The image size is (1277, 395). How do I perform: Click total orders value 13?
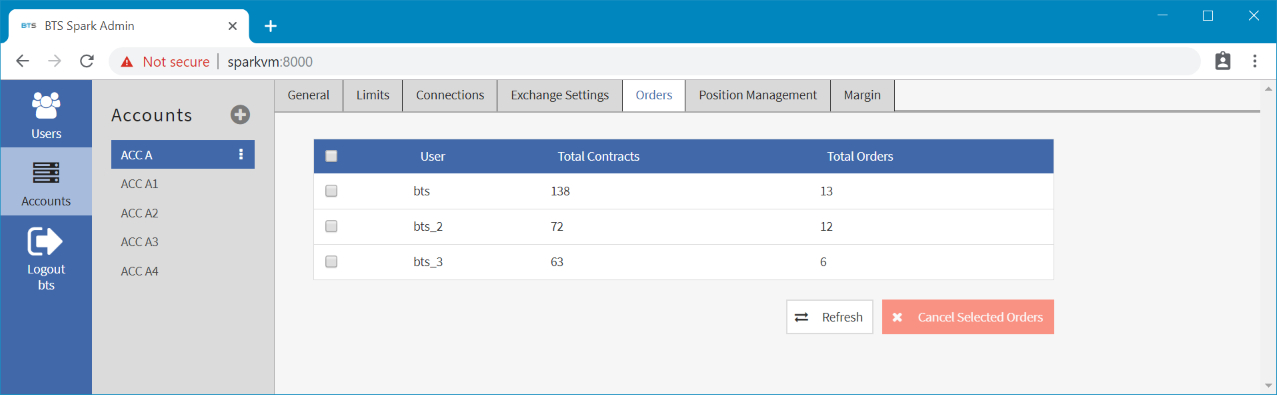826,191
